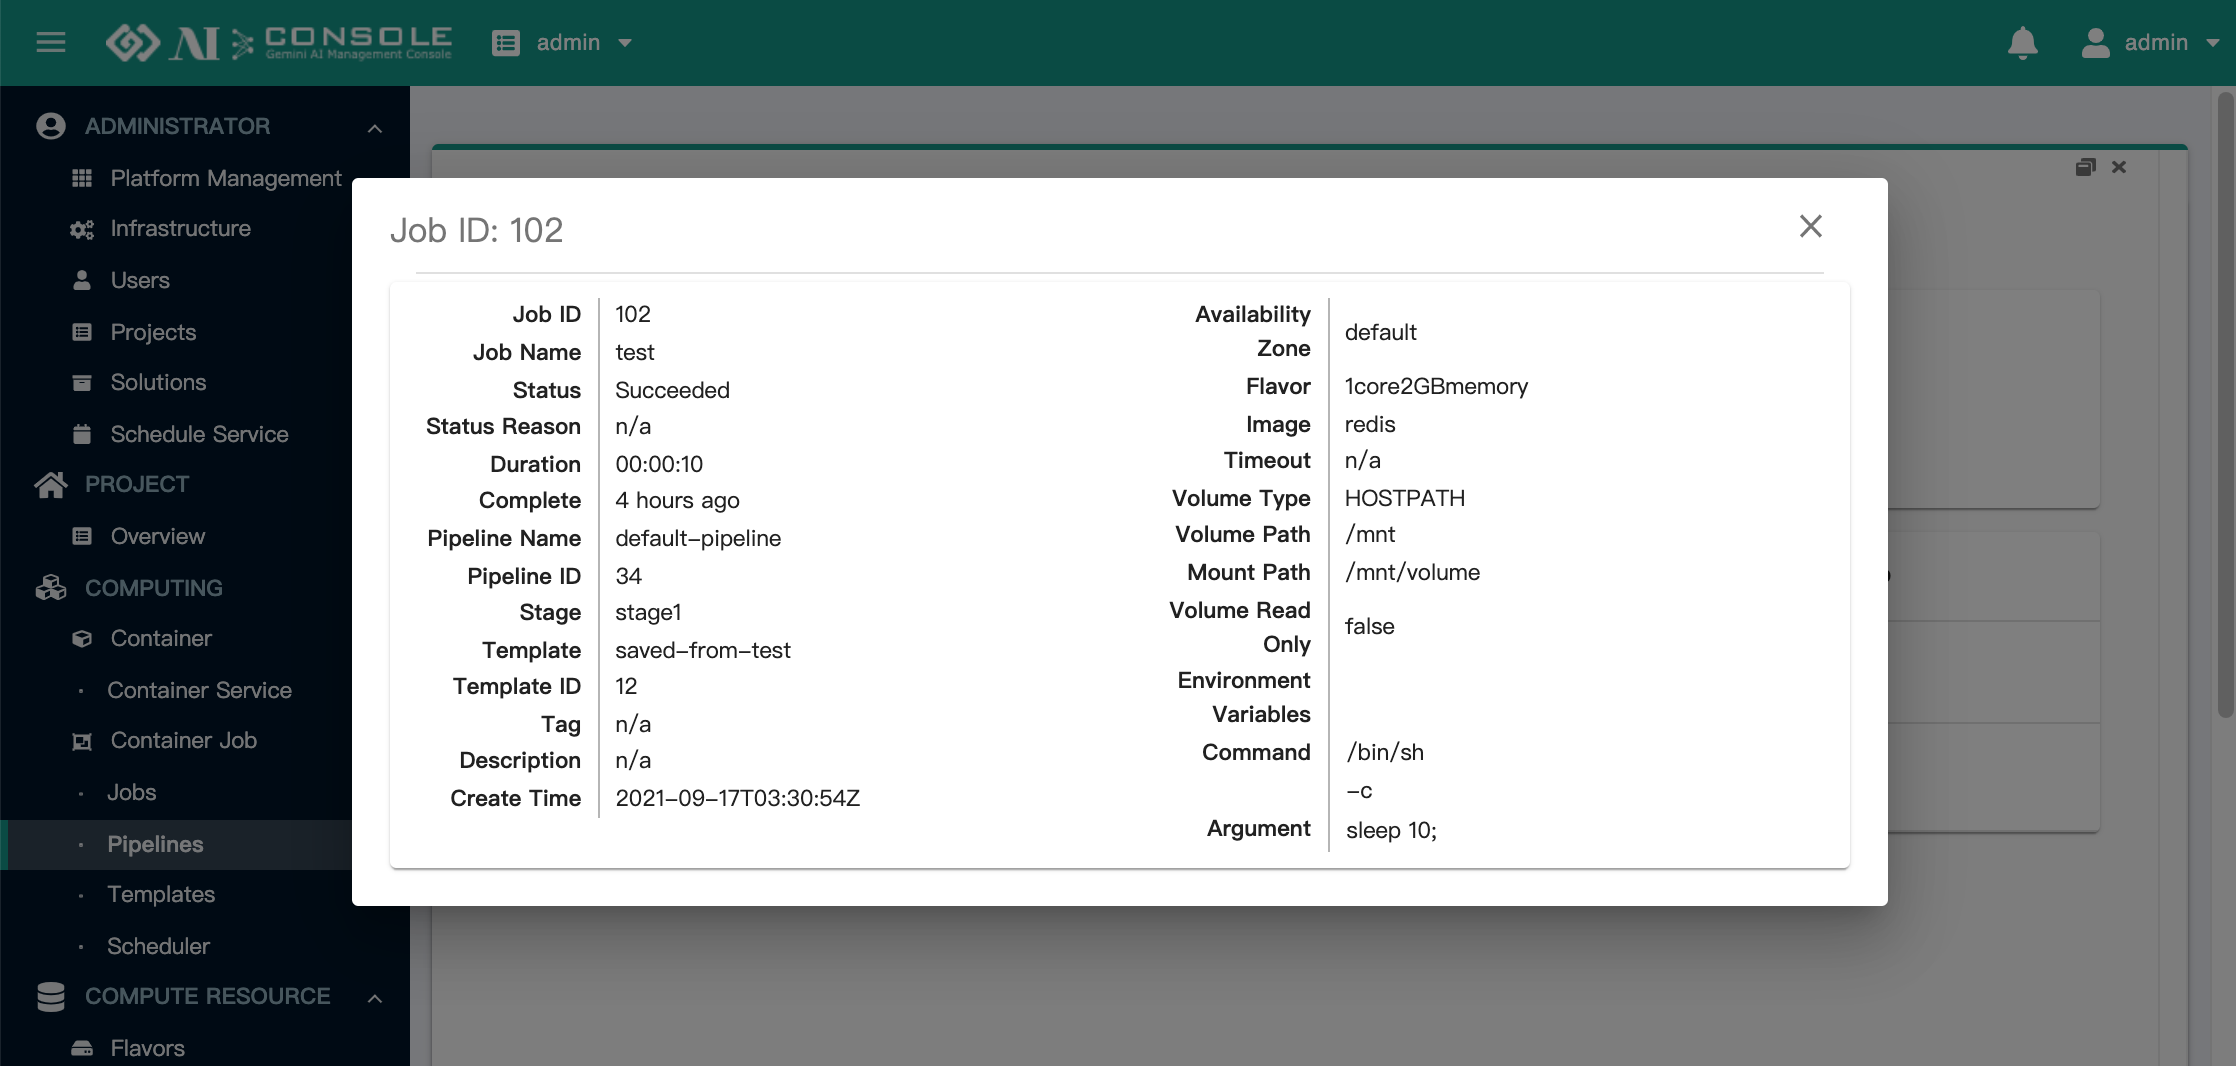Image resolution: width=2236 pixels, height=1066 pixels.
Task: Click the stage1 stage value
Action: tap(648, 612)
